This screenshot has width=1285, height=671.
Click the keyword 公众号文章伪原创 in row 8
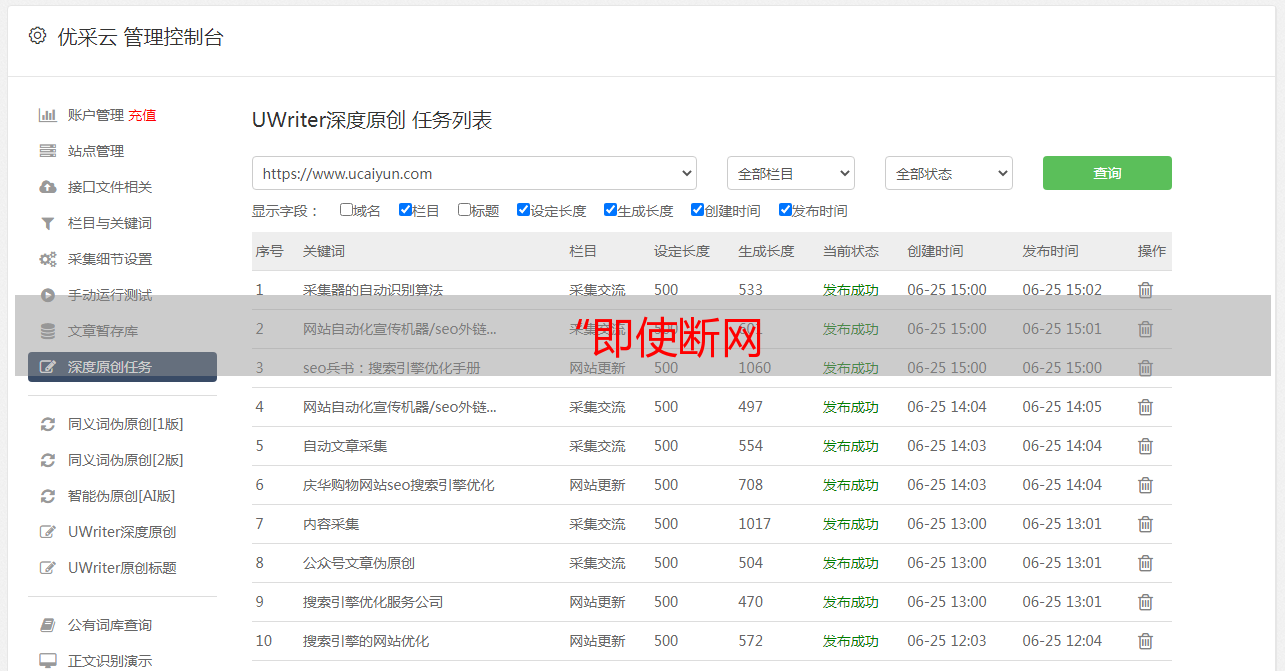tap(359, 563)
